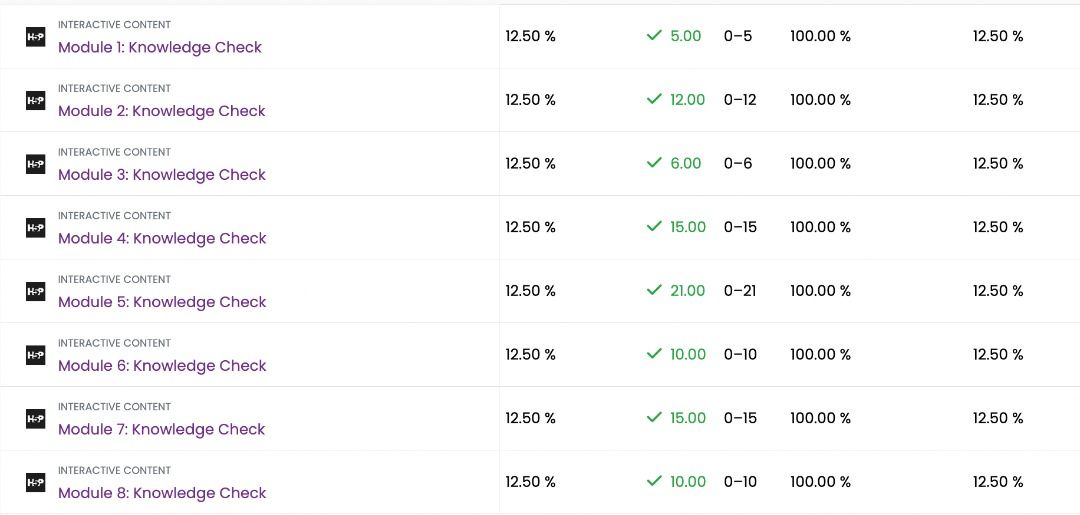Image resolution: width=1080 pixels, height=515 pixels.
Task: Click the H5P icon beside Module 2
Action: [35, 100]
